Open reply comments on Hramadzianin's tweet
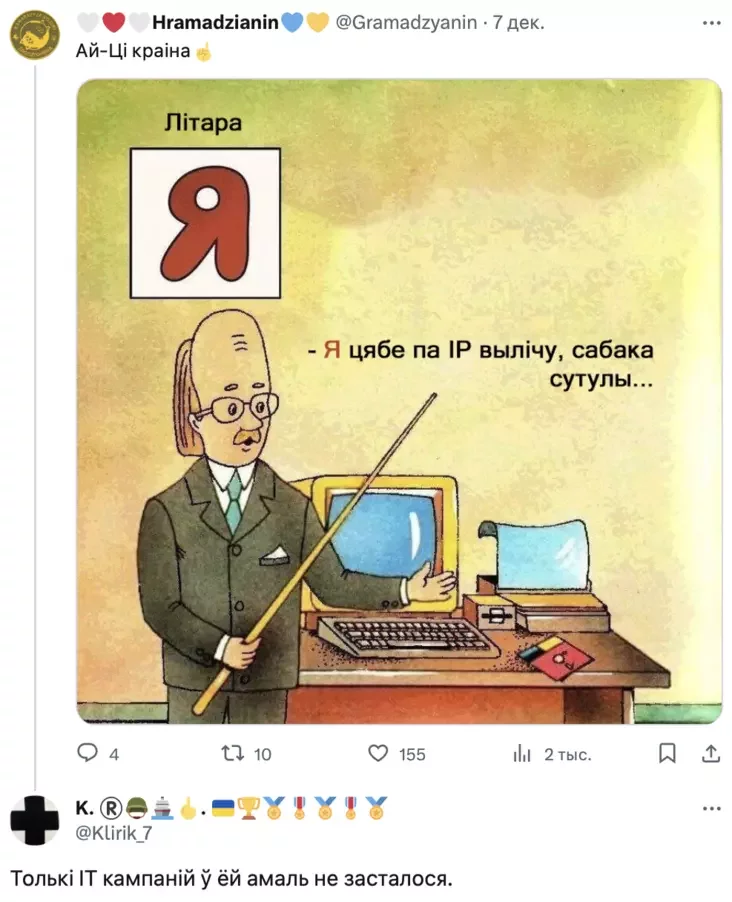732x902 pixels. click(x=87, y=753)
